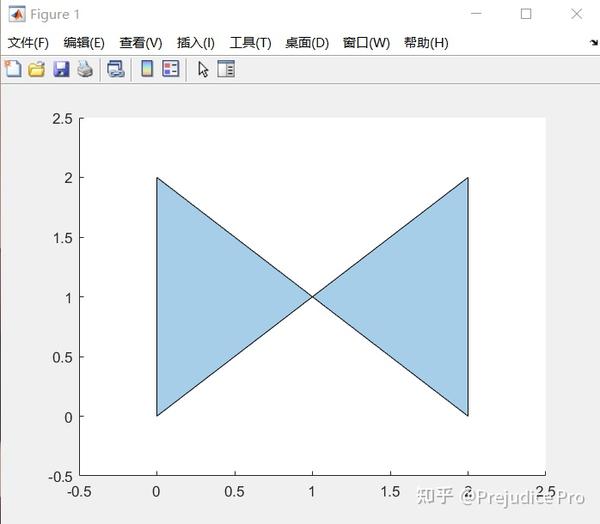
Task: Click the dock figure arrow at menu bar end
Action: click(x=594, y=42)
